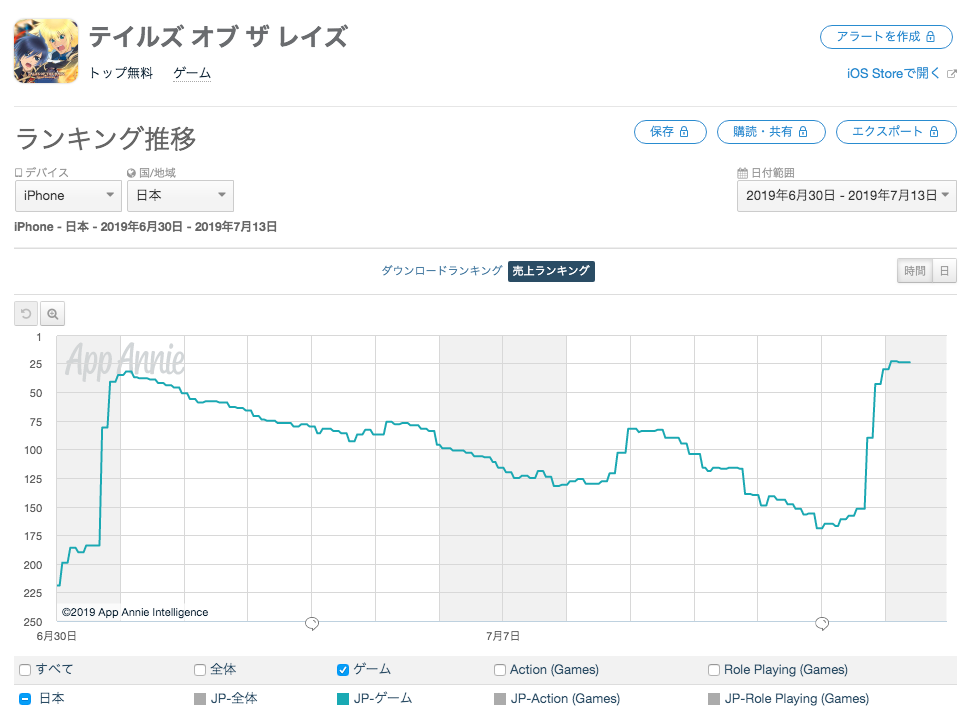The image size is (964, 724).
Task: Switch to ダウンロードランキング tab
Action: pos(441,271)
